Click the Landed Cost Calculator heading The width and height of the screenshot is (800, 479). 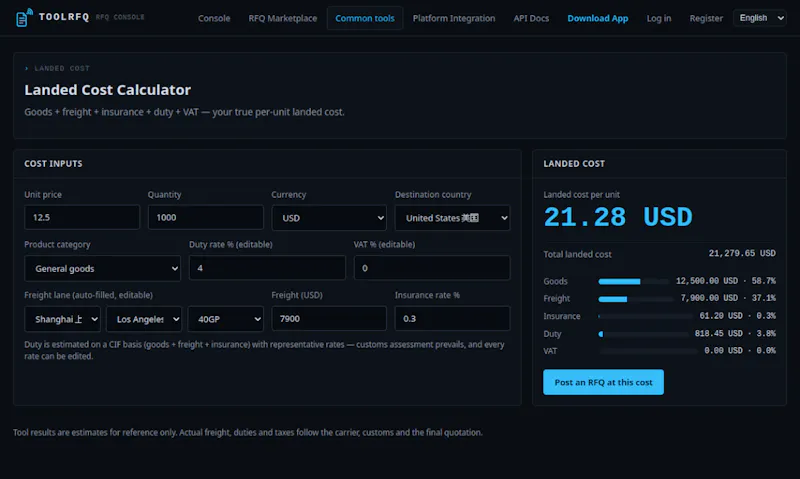click(x=108, y=90)
